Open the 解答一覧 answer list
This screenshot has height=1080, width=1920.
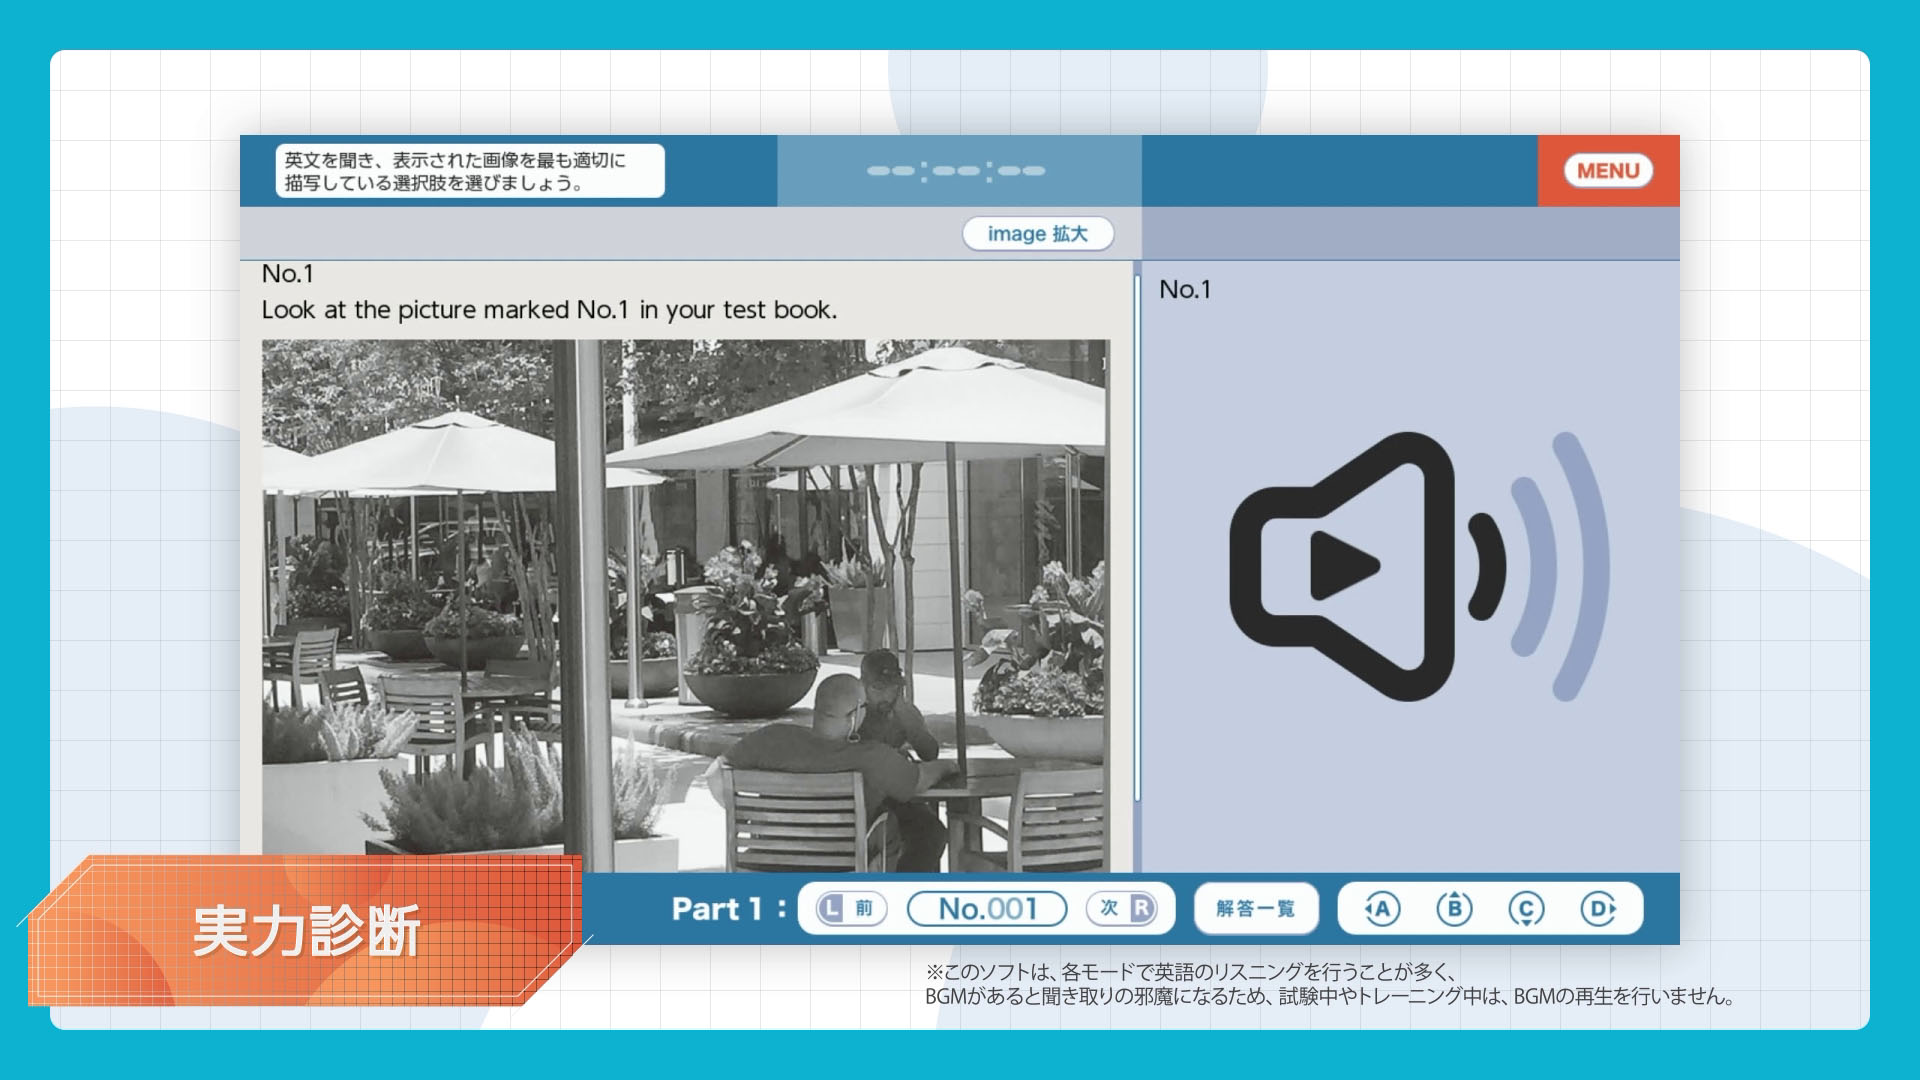pyautogui.click(x=1256, y=909)
